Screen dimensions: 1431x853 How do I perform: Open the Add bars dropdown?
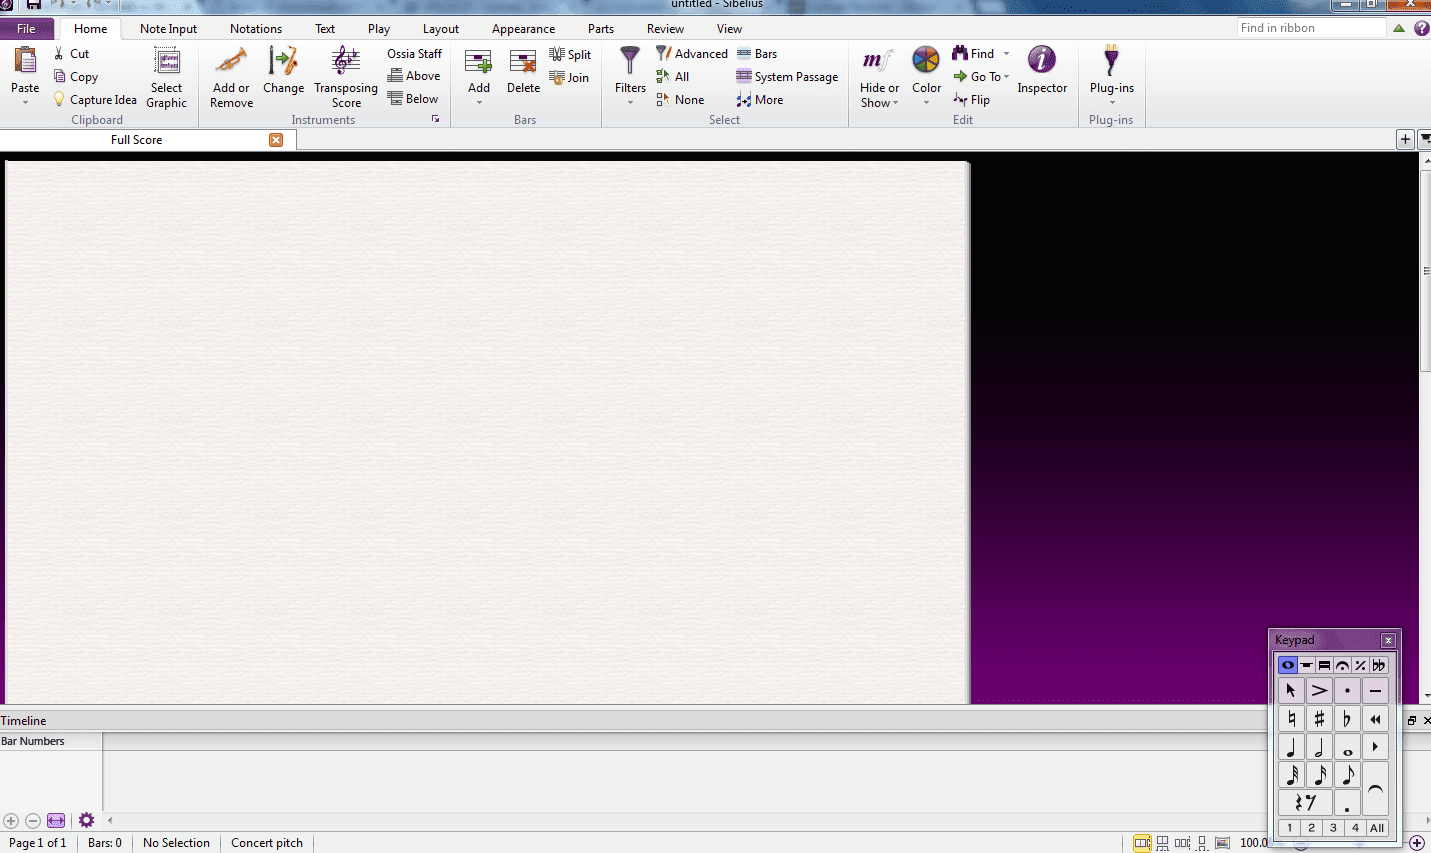pyautogui.click(x=479, y=102)
